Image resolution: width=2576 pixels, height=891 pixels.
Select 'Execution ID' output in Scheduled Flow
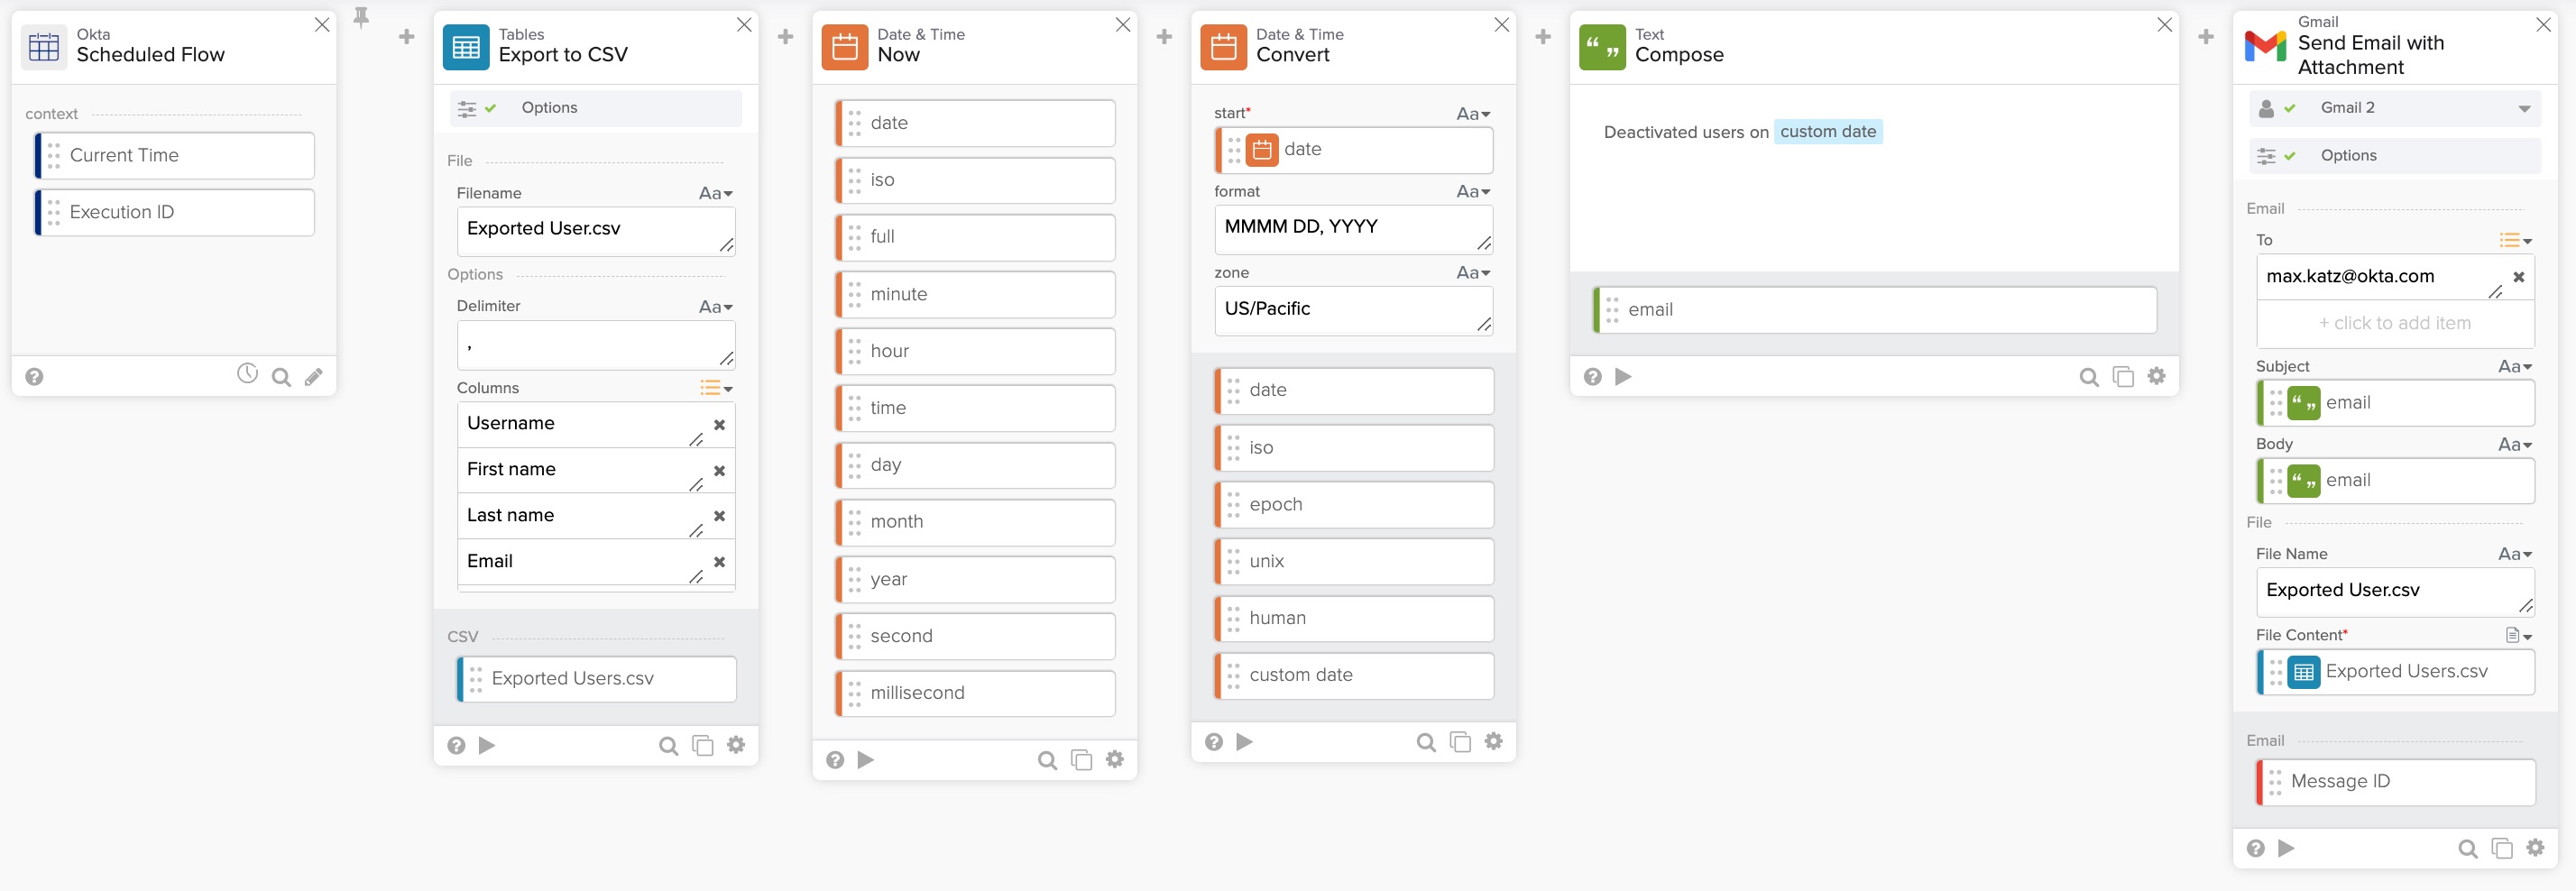175,213
